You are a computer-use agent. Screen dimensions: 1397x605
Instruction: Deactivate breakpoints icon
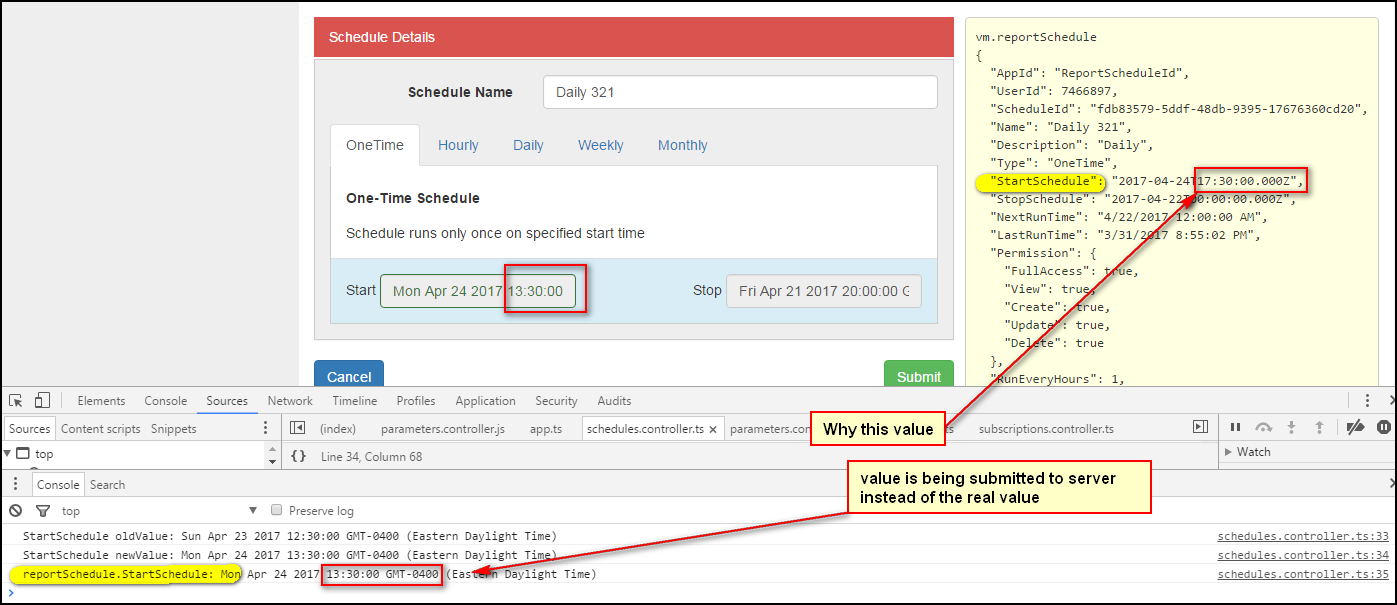click(x=1355, y=427)
